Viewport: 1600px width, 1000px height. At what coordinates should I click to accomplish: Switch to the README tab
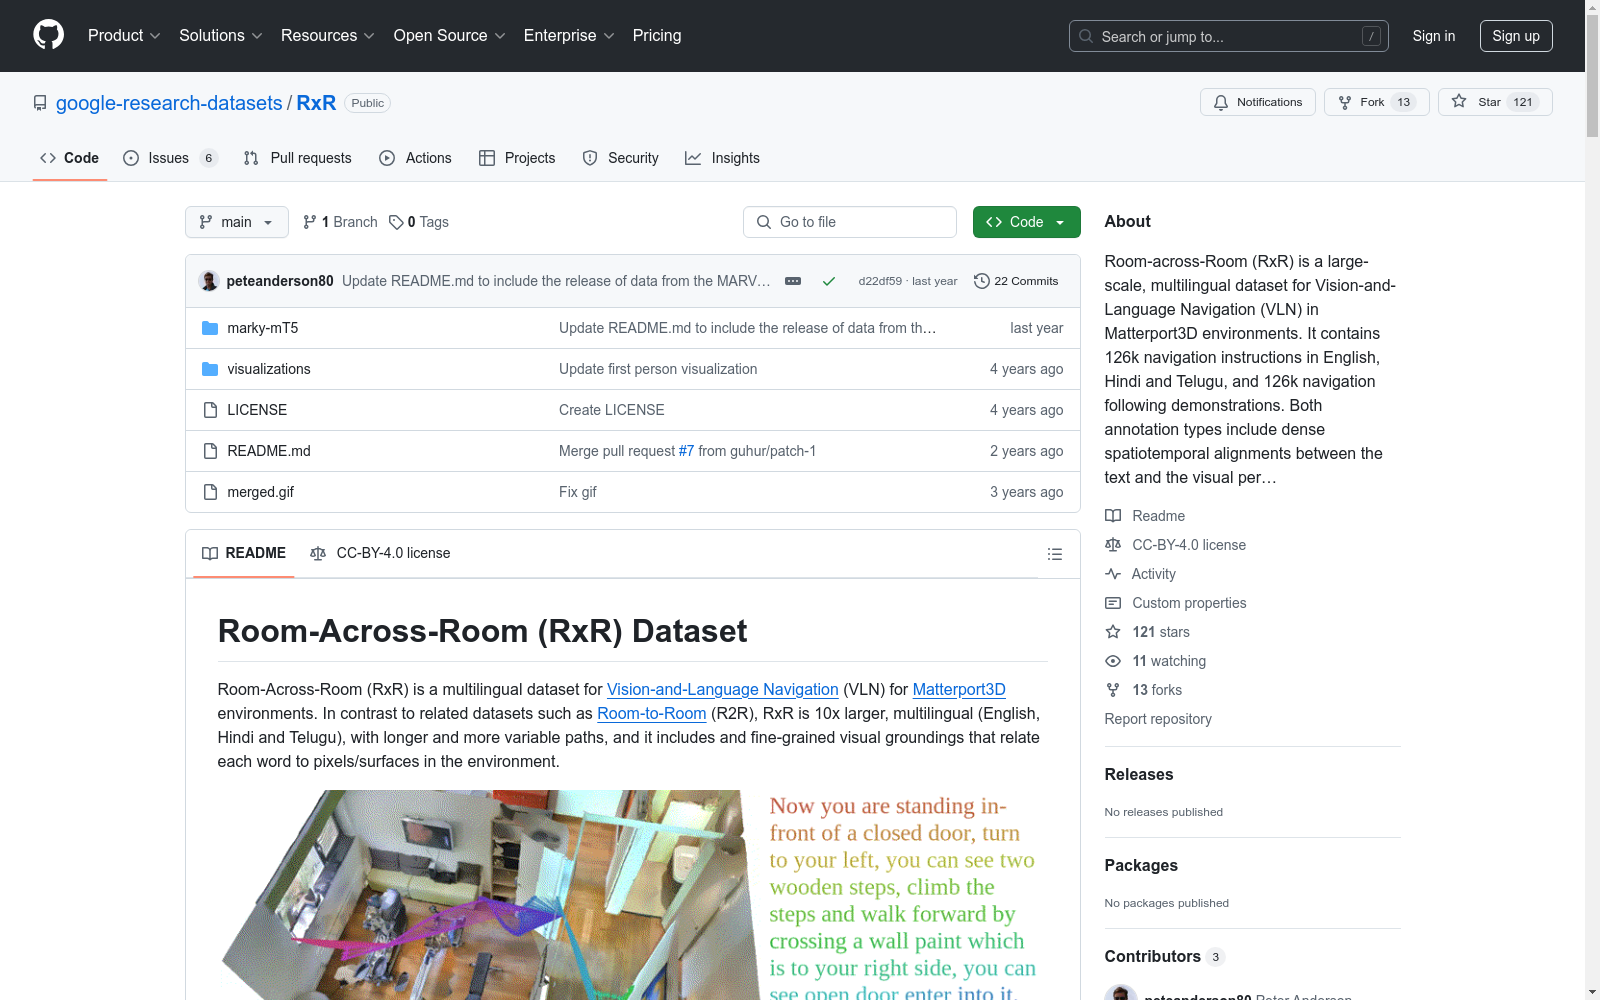(x=244, y=553)
